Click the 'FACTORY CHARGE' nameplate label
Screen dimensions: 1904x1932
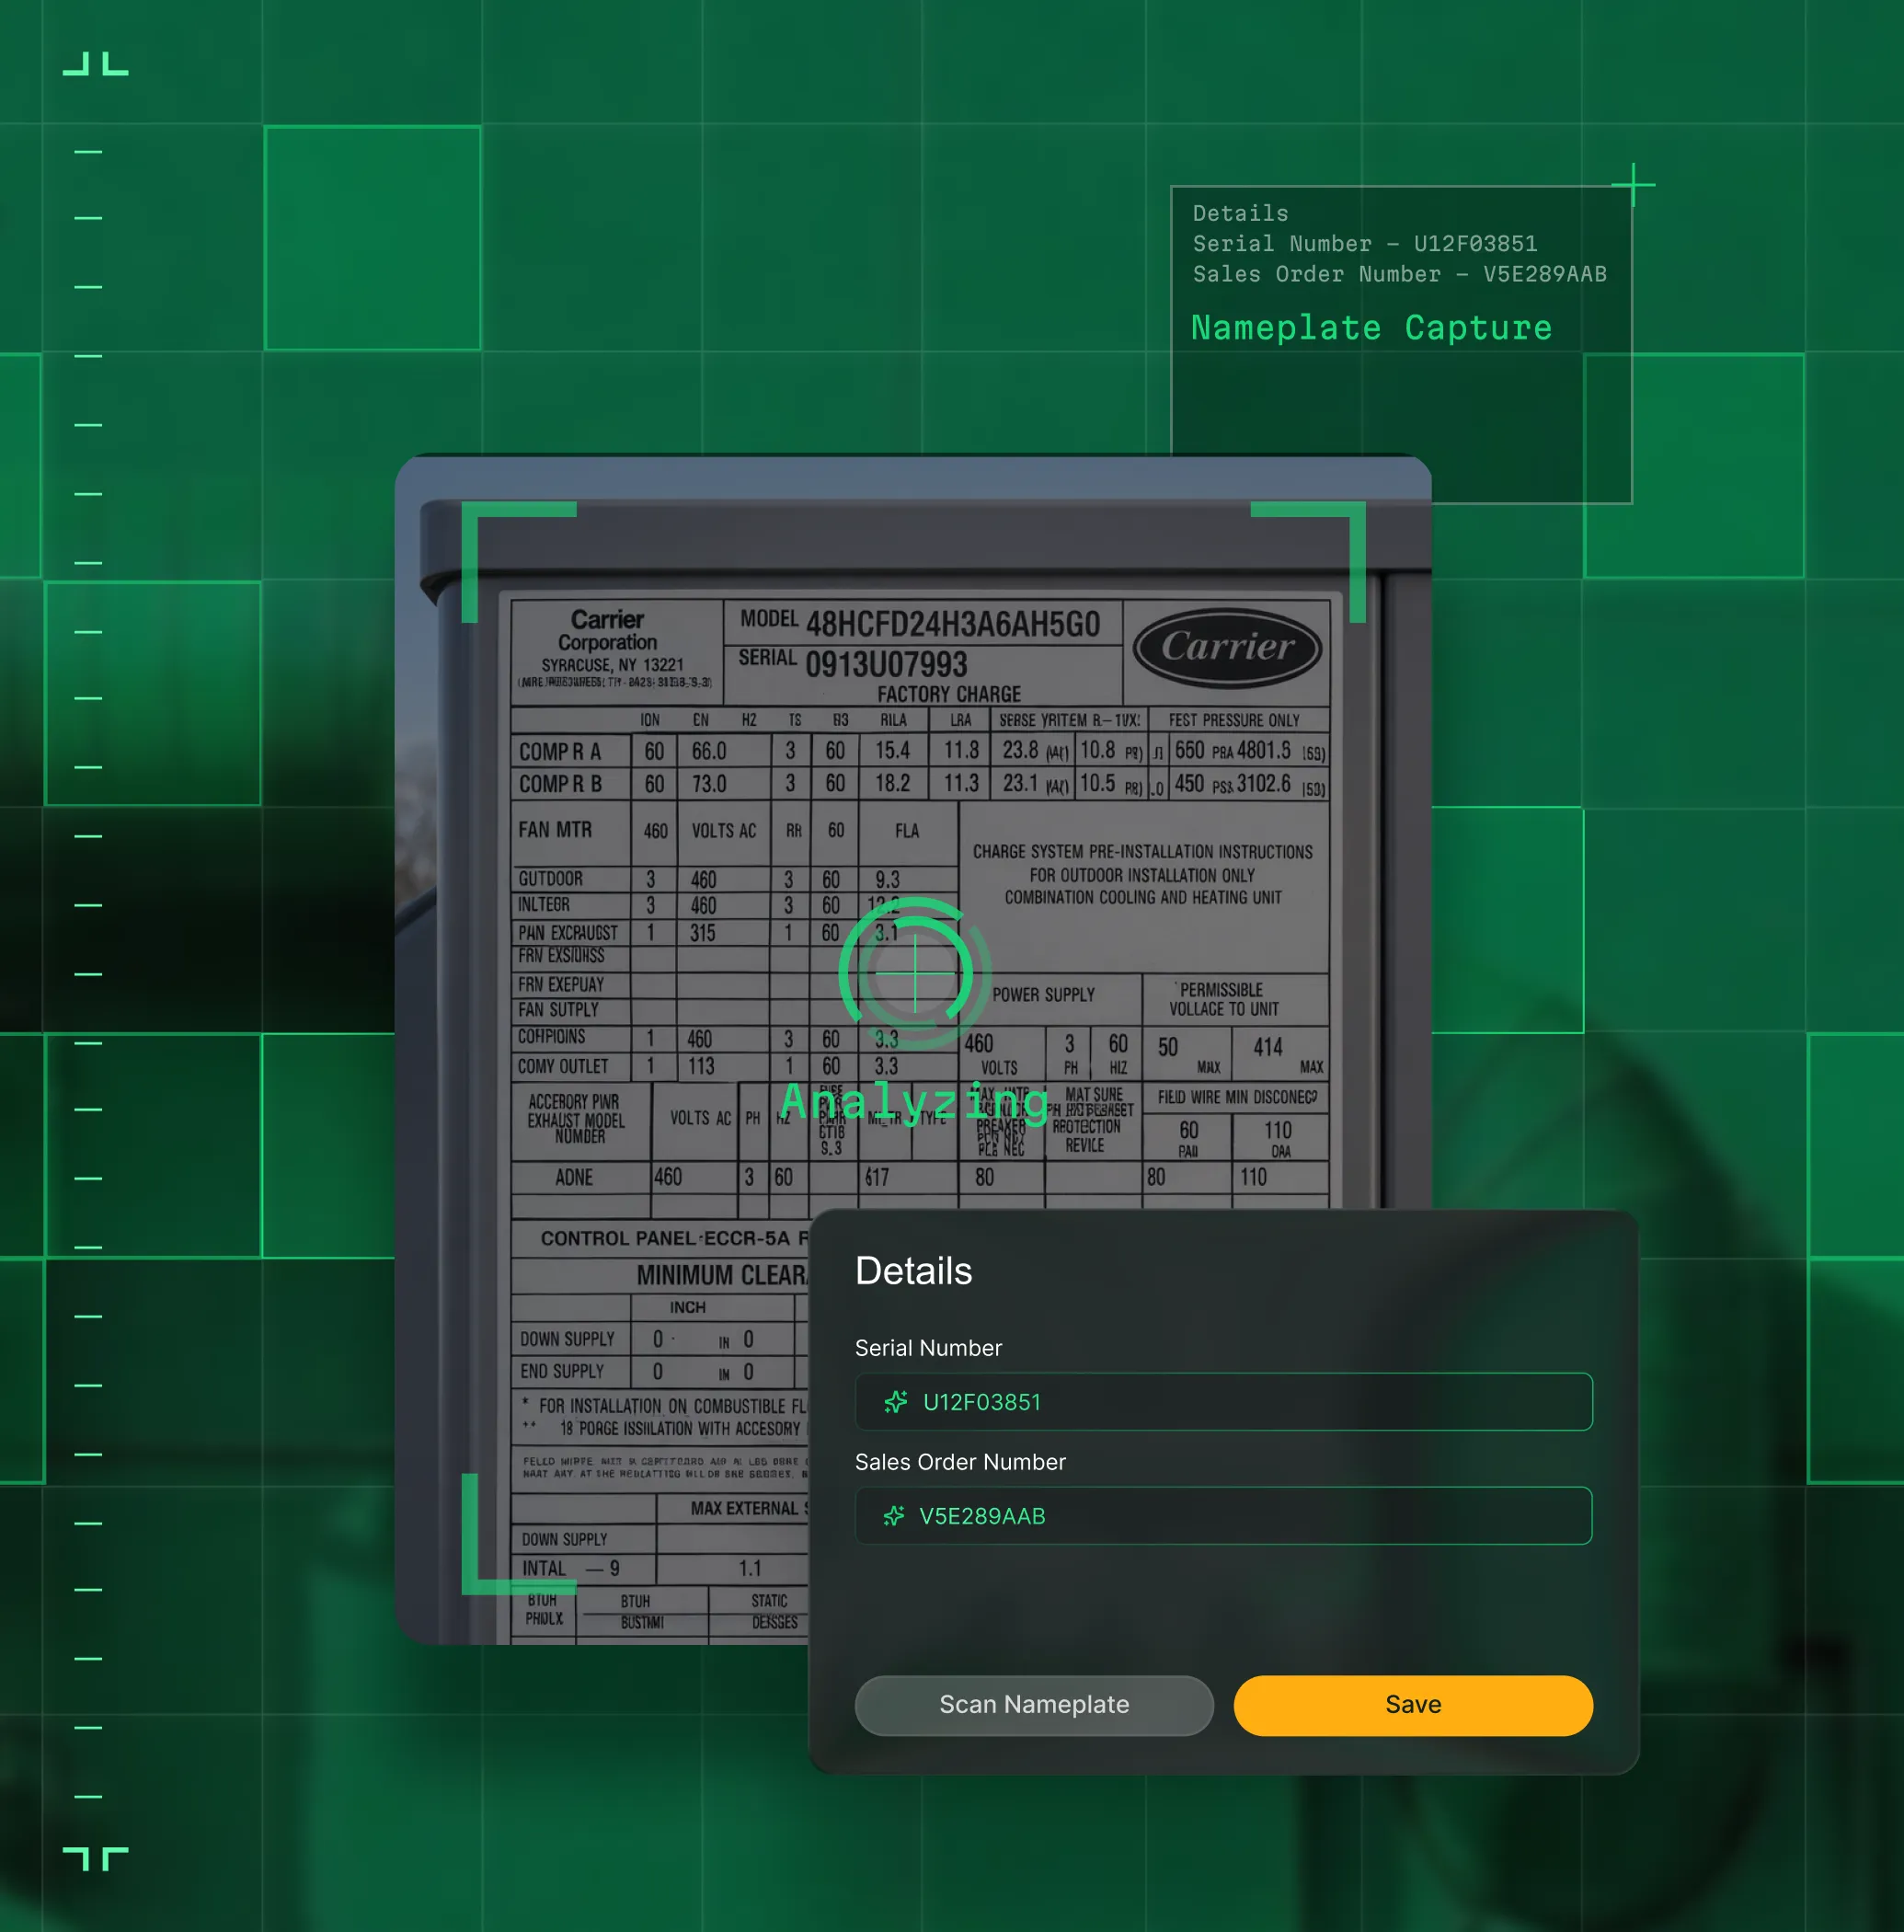[949, 694]
